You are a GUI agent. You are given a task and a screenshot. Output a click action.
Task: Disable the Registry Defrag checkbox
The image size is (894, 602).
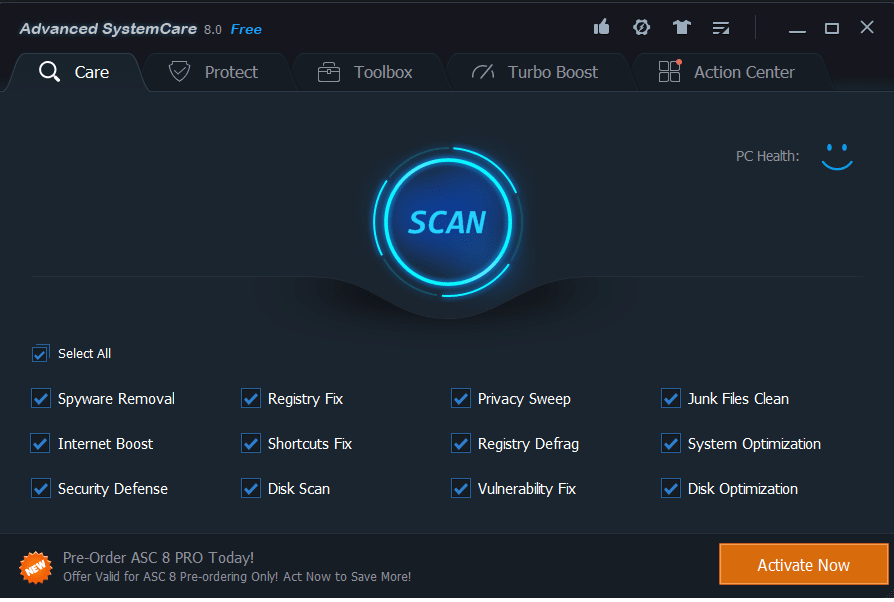461,444
